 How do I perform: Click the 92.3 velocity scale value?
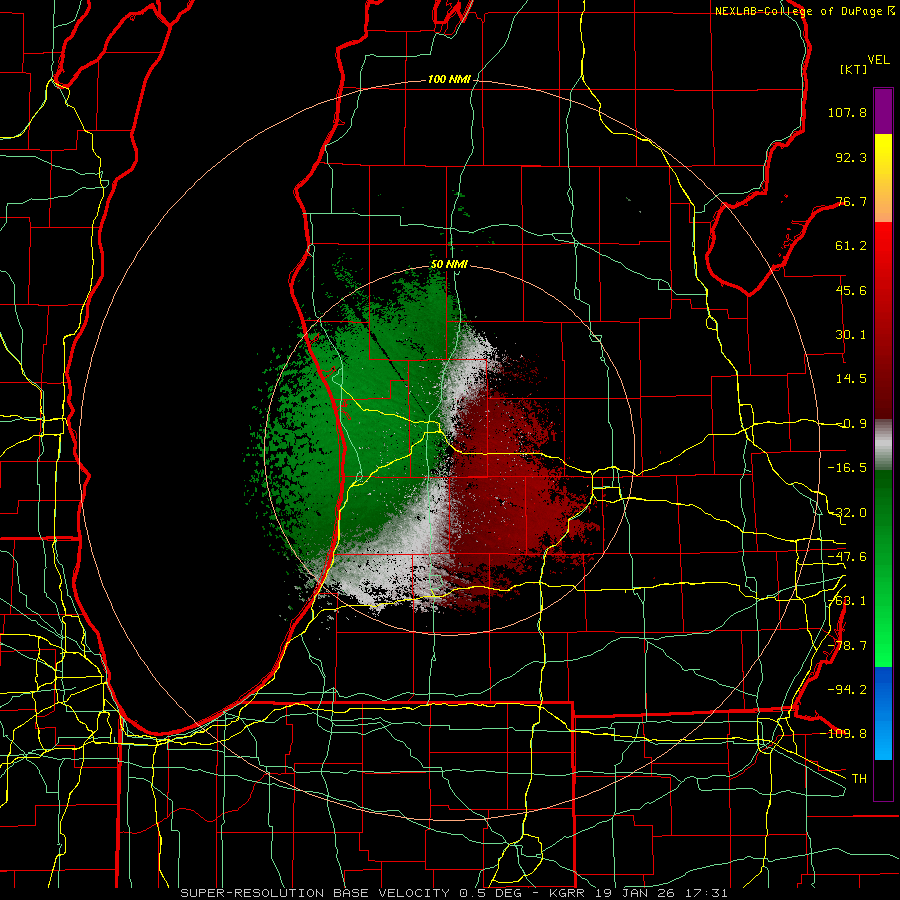coord(851,157)
